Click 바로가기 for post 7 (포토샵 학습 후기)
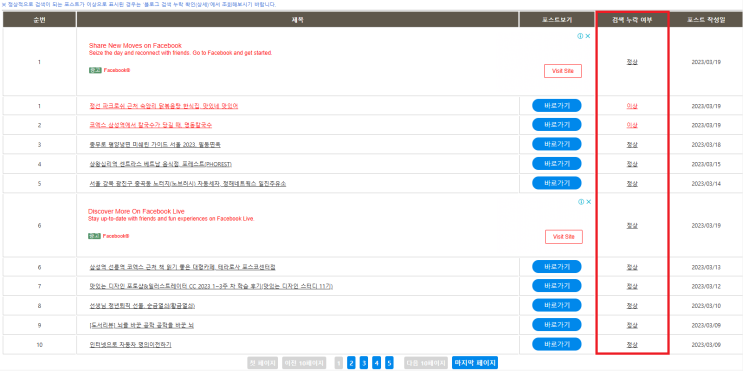743x371 pixels. (557, 286)
